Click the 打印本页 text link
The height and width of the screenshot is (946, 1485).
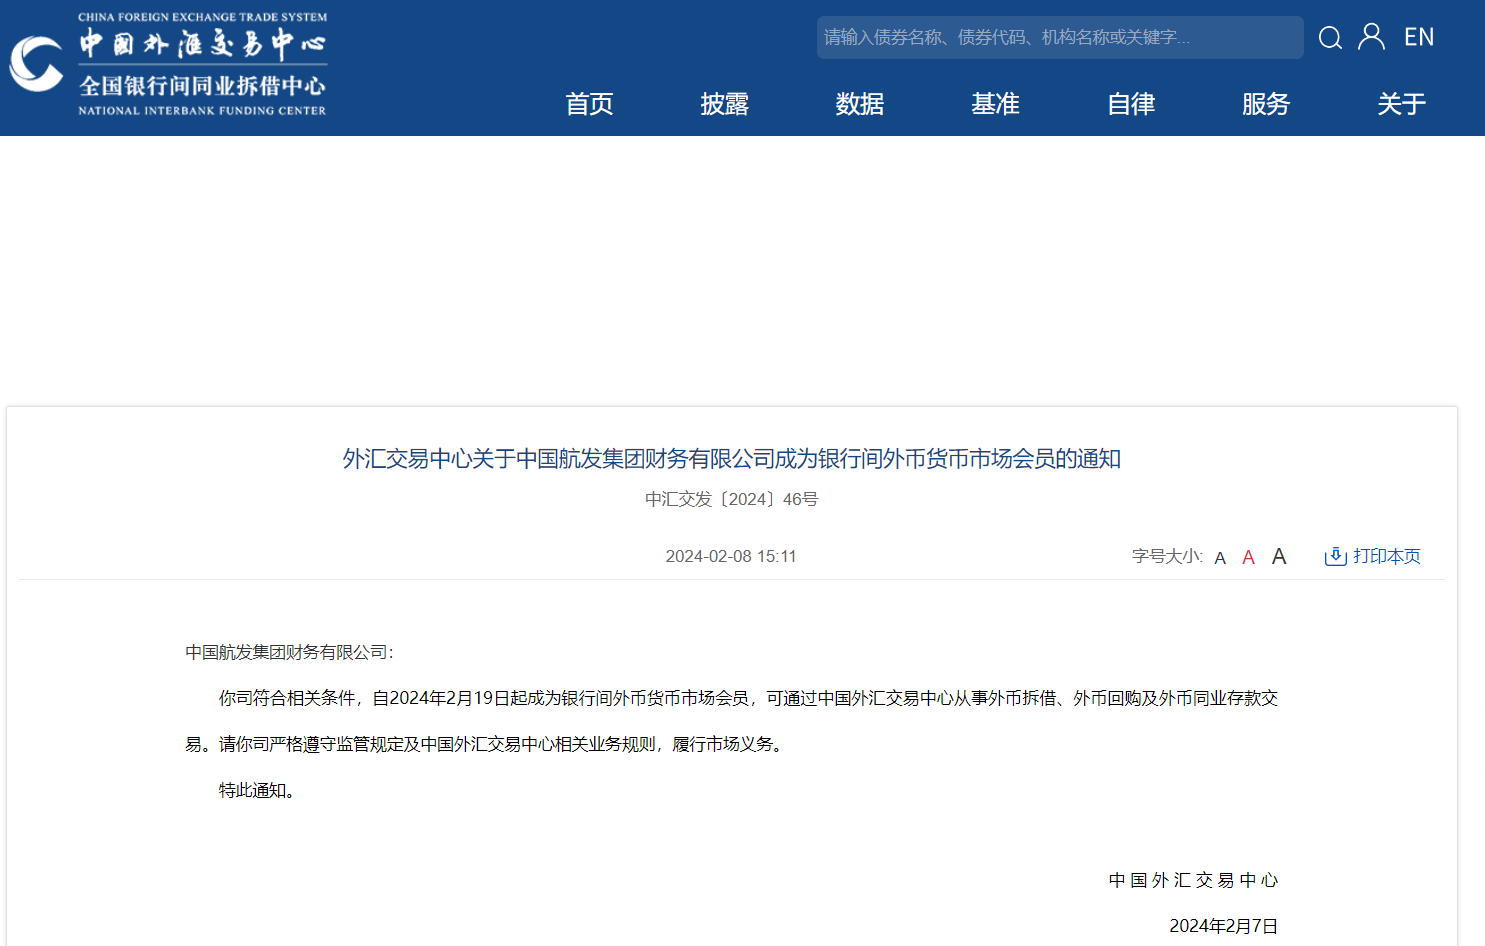click(x=1386, y=556)
